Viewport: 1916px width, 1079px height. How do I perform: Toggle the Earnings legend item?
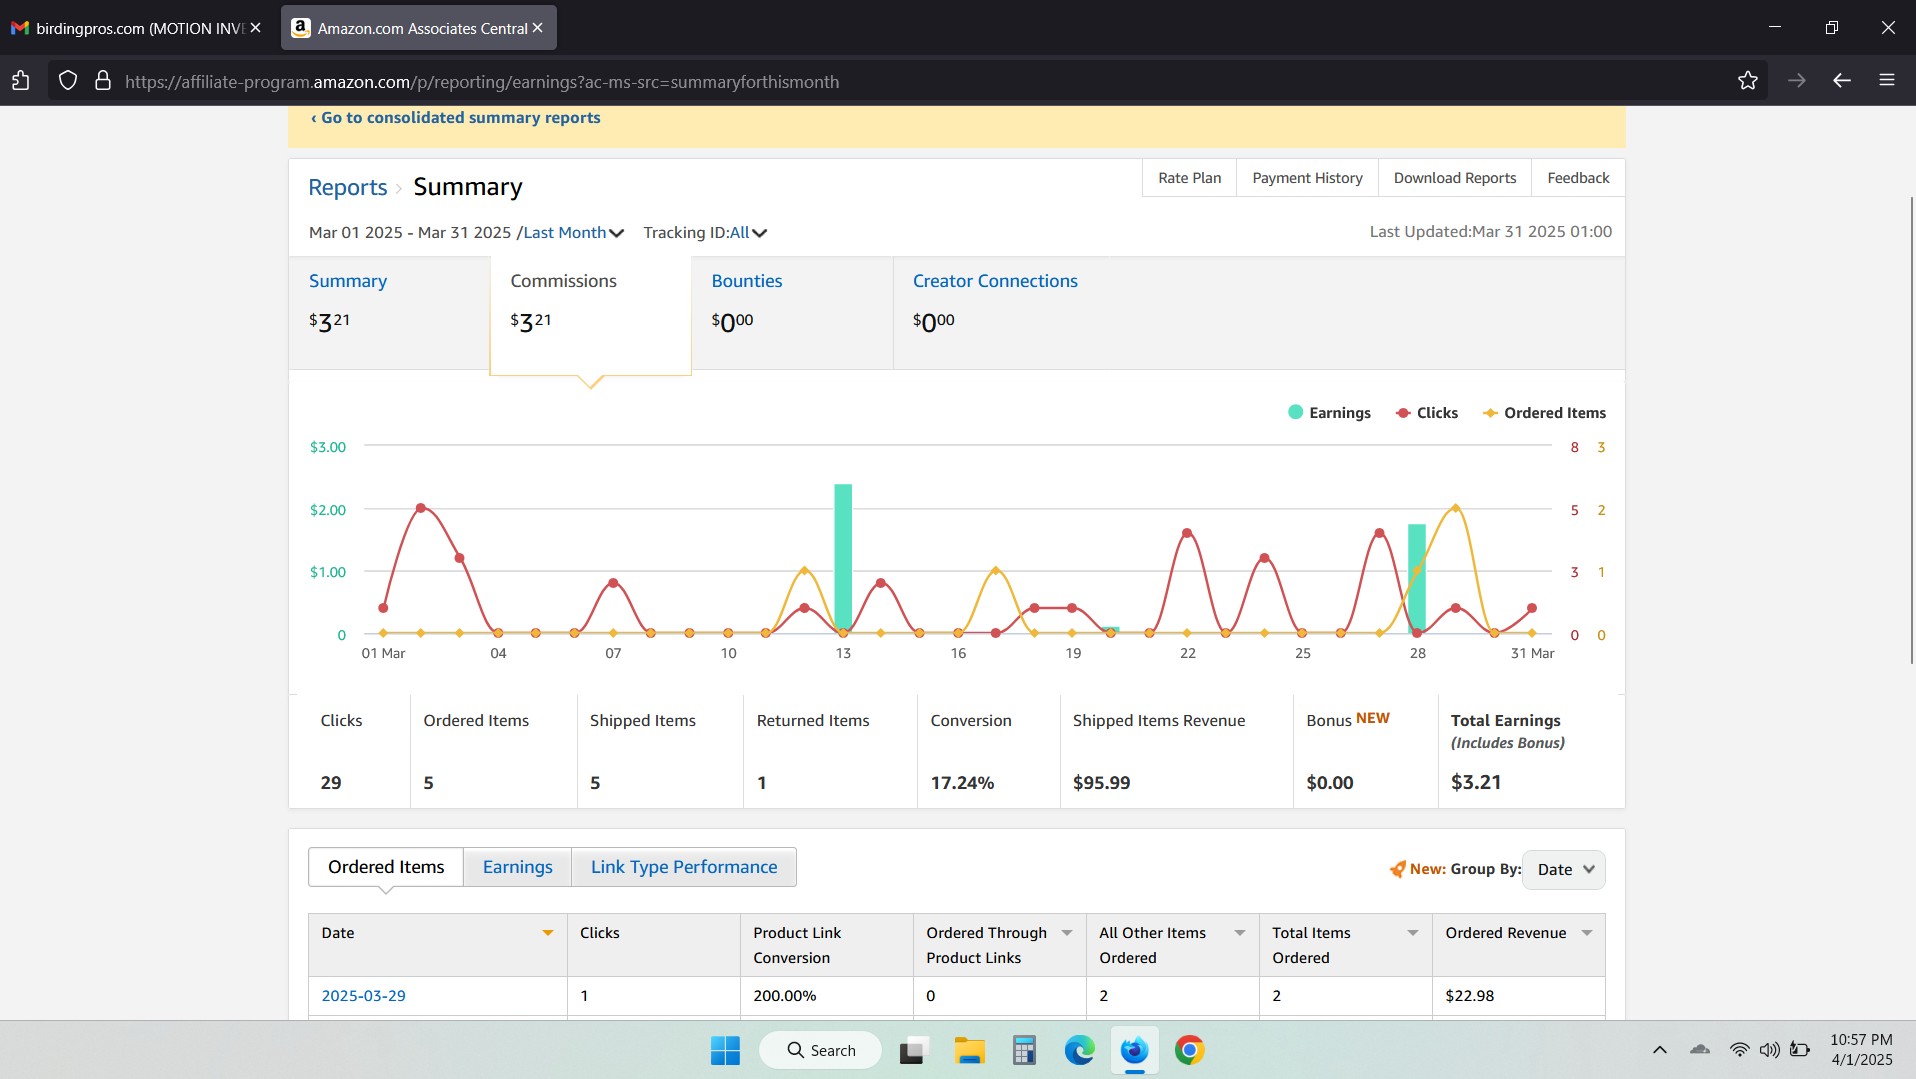[1329, 413]
